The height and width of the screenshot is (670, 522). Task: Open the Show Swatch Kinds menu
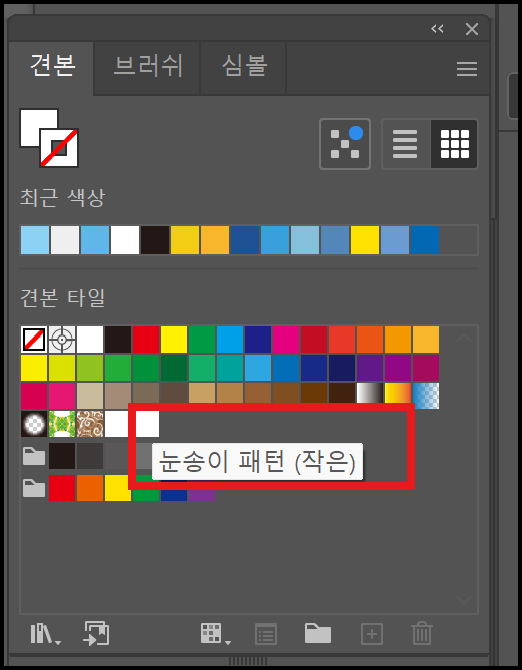(x=216, y=634)
